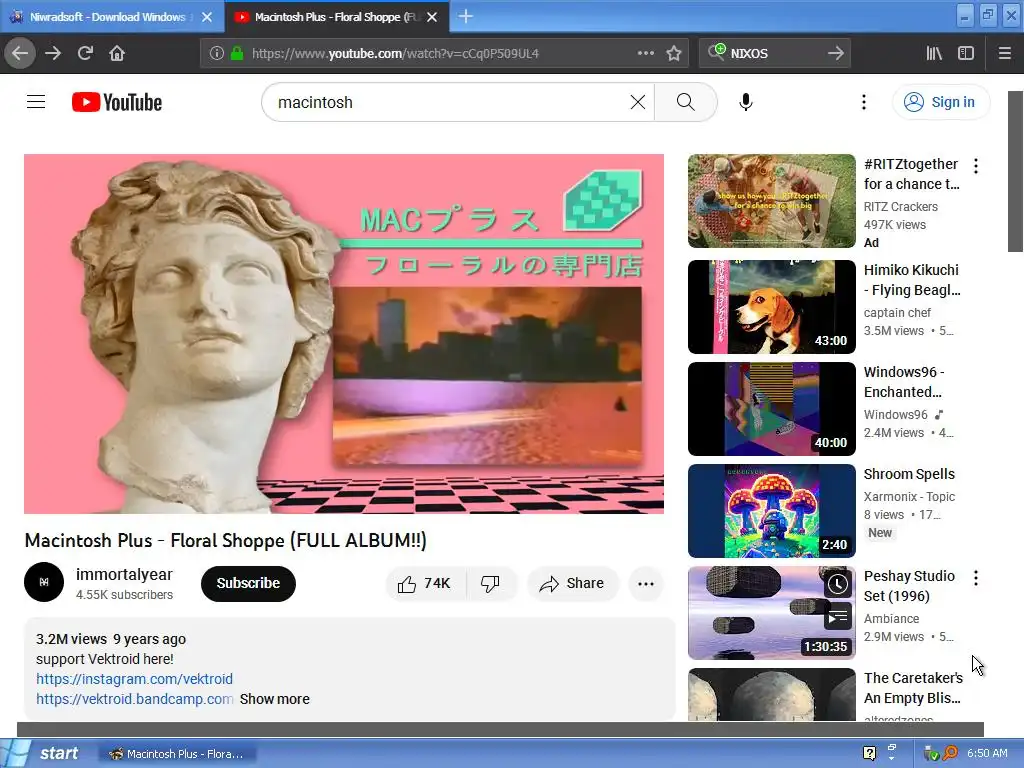Click the Xarmonix - Topic channel name
Viewport: 1024px width, 768px height.
click(x=909, y=496)
